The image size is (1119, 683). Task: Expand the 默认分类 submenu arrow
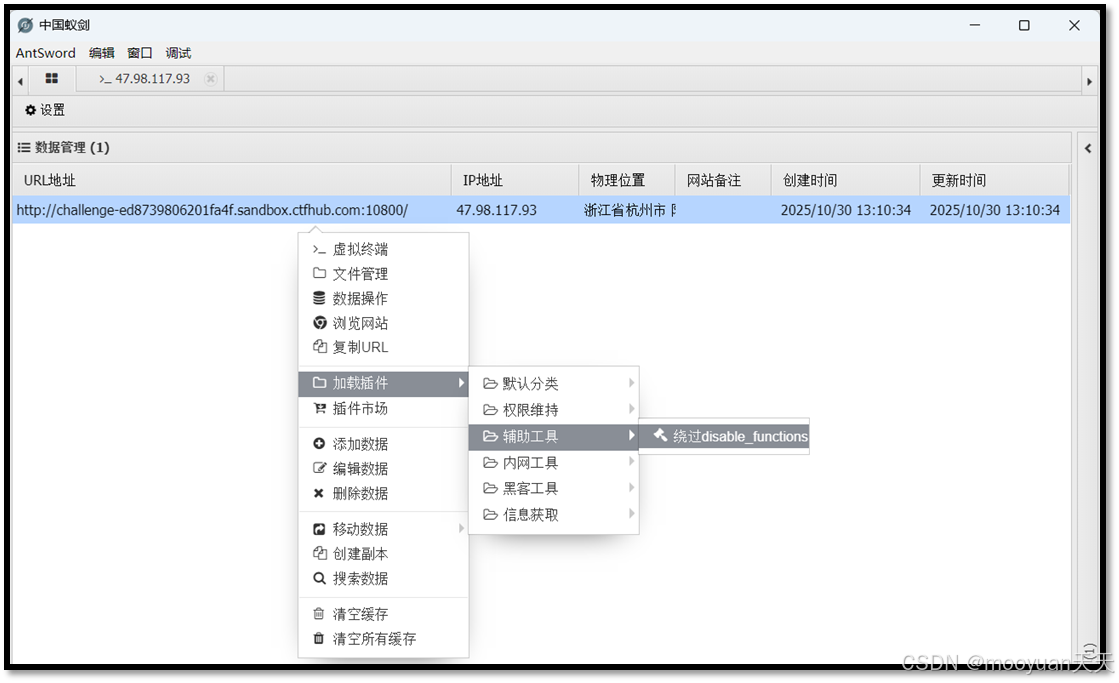(632, 383)
